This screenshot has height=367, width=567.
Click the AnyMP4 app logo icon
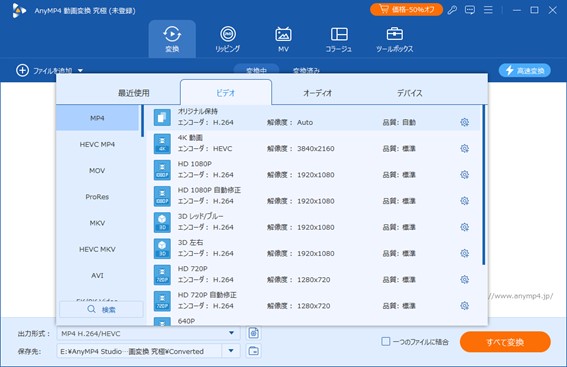click(19, 10)
